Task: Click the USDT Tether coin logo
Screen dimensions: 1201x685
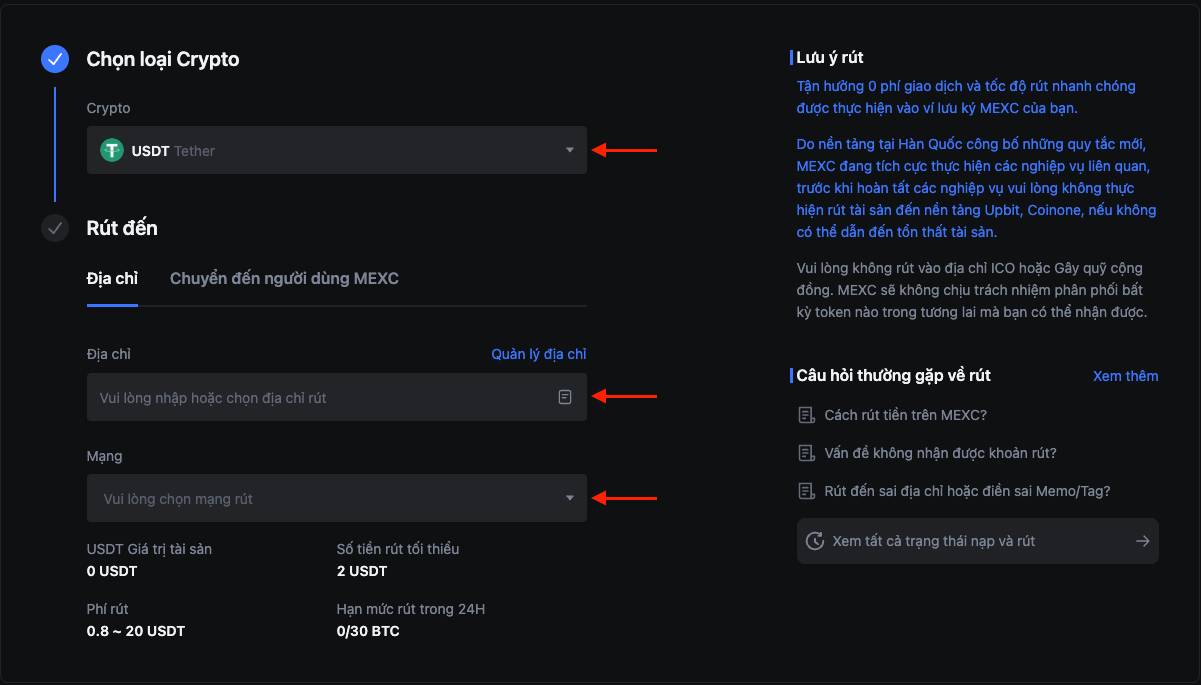Action: pyautogui.click(x=112, y=150)
